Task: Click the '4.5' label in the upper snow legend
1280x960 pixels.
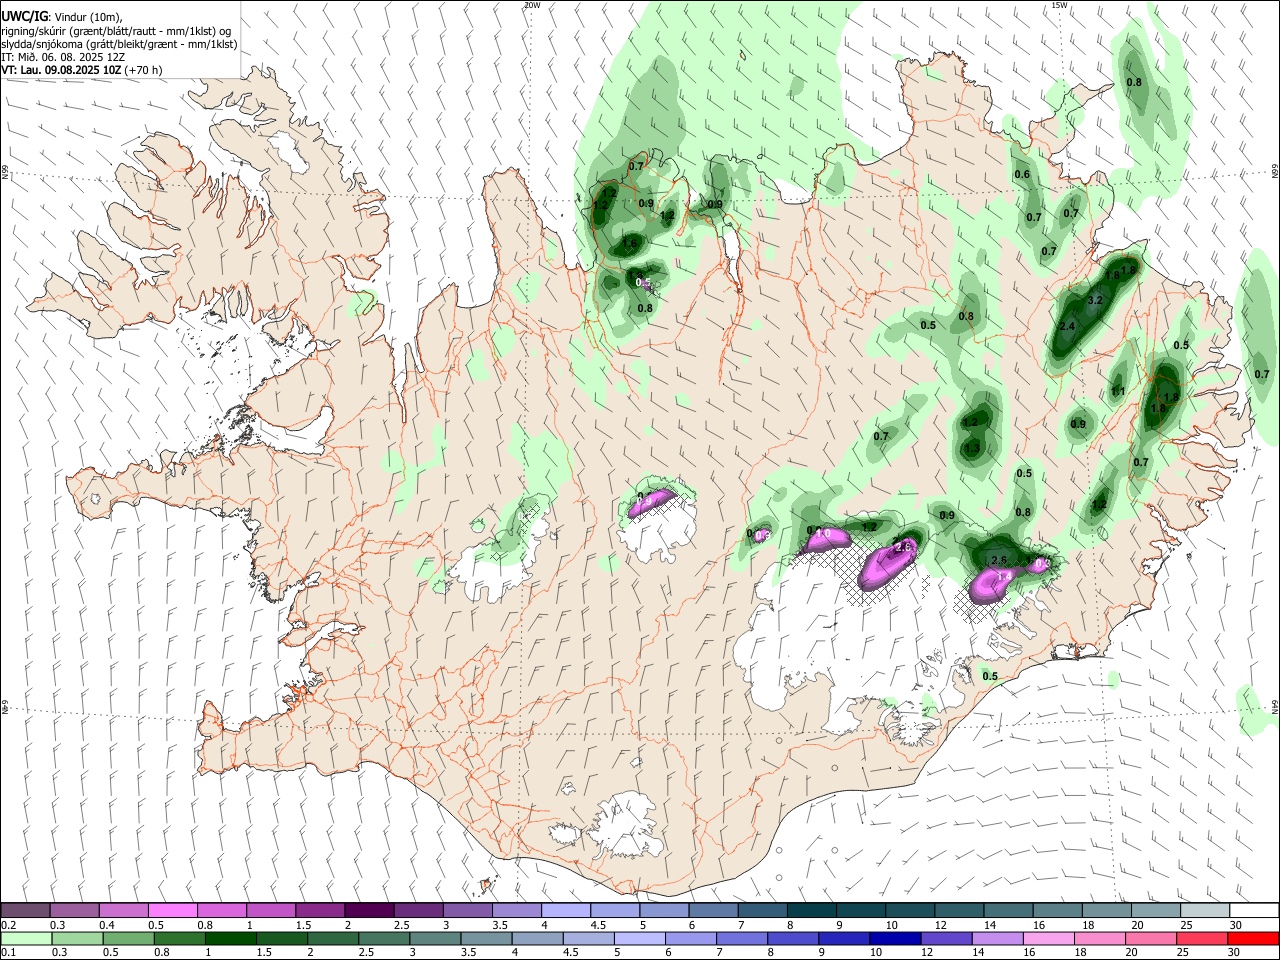Action: [598, 925]
